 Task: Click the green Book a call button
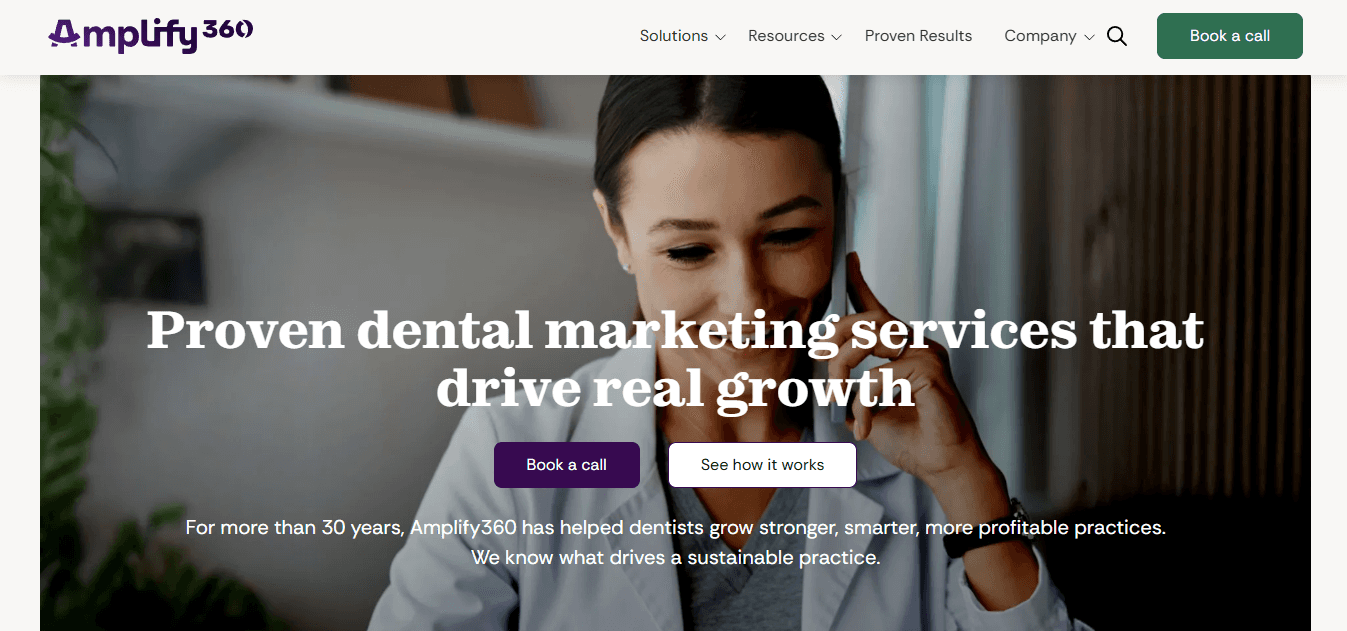tap(1230, 36)
